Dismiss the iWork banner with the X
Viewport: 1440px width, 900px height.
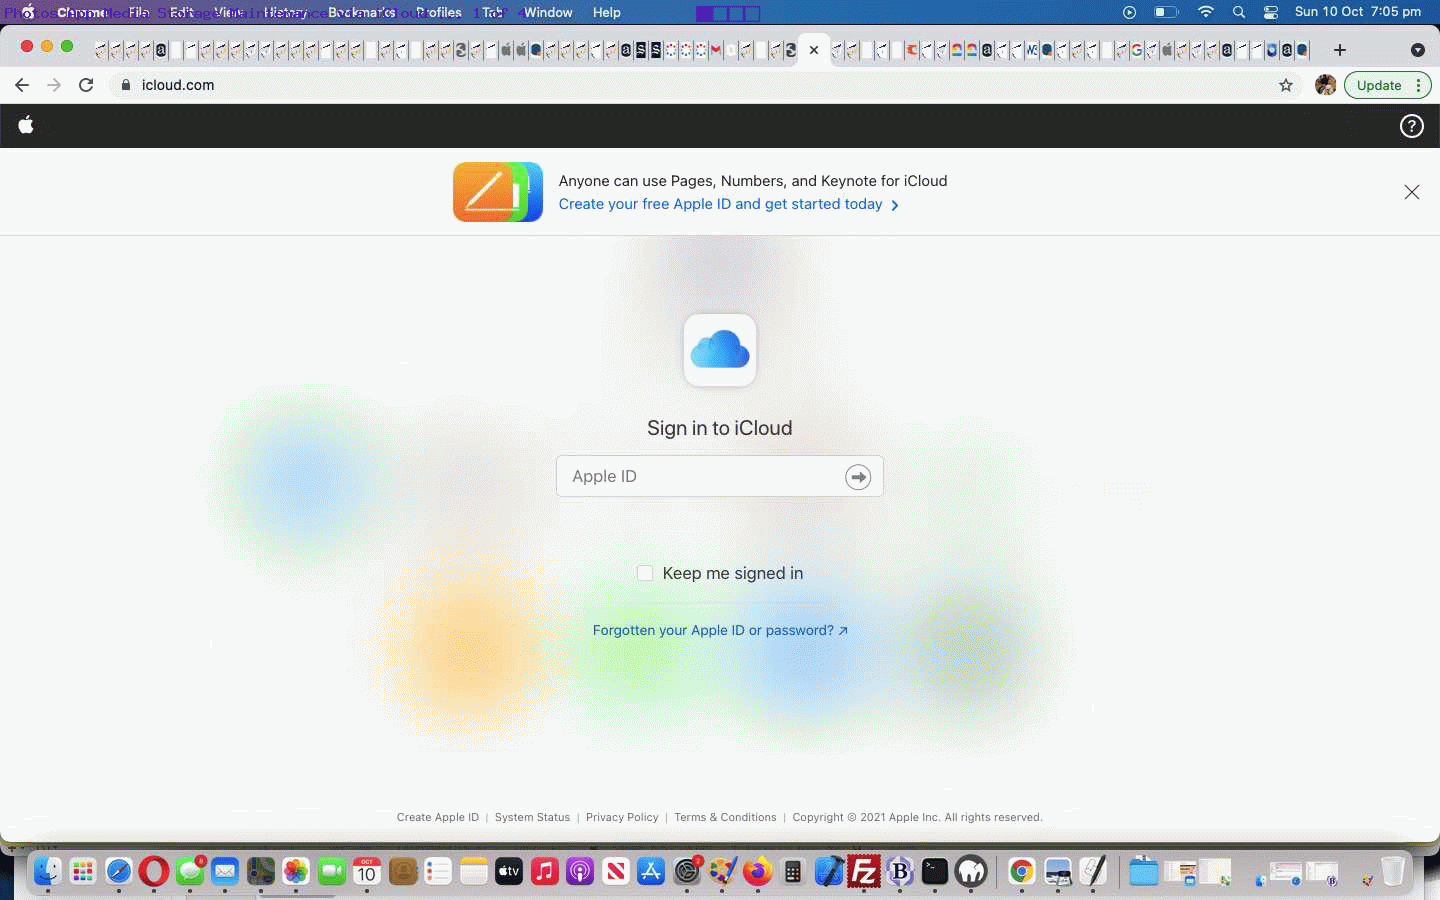click(1411, 192)
